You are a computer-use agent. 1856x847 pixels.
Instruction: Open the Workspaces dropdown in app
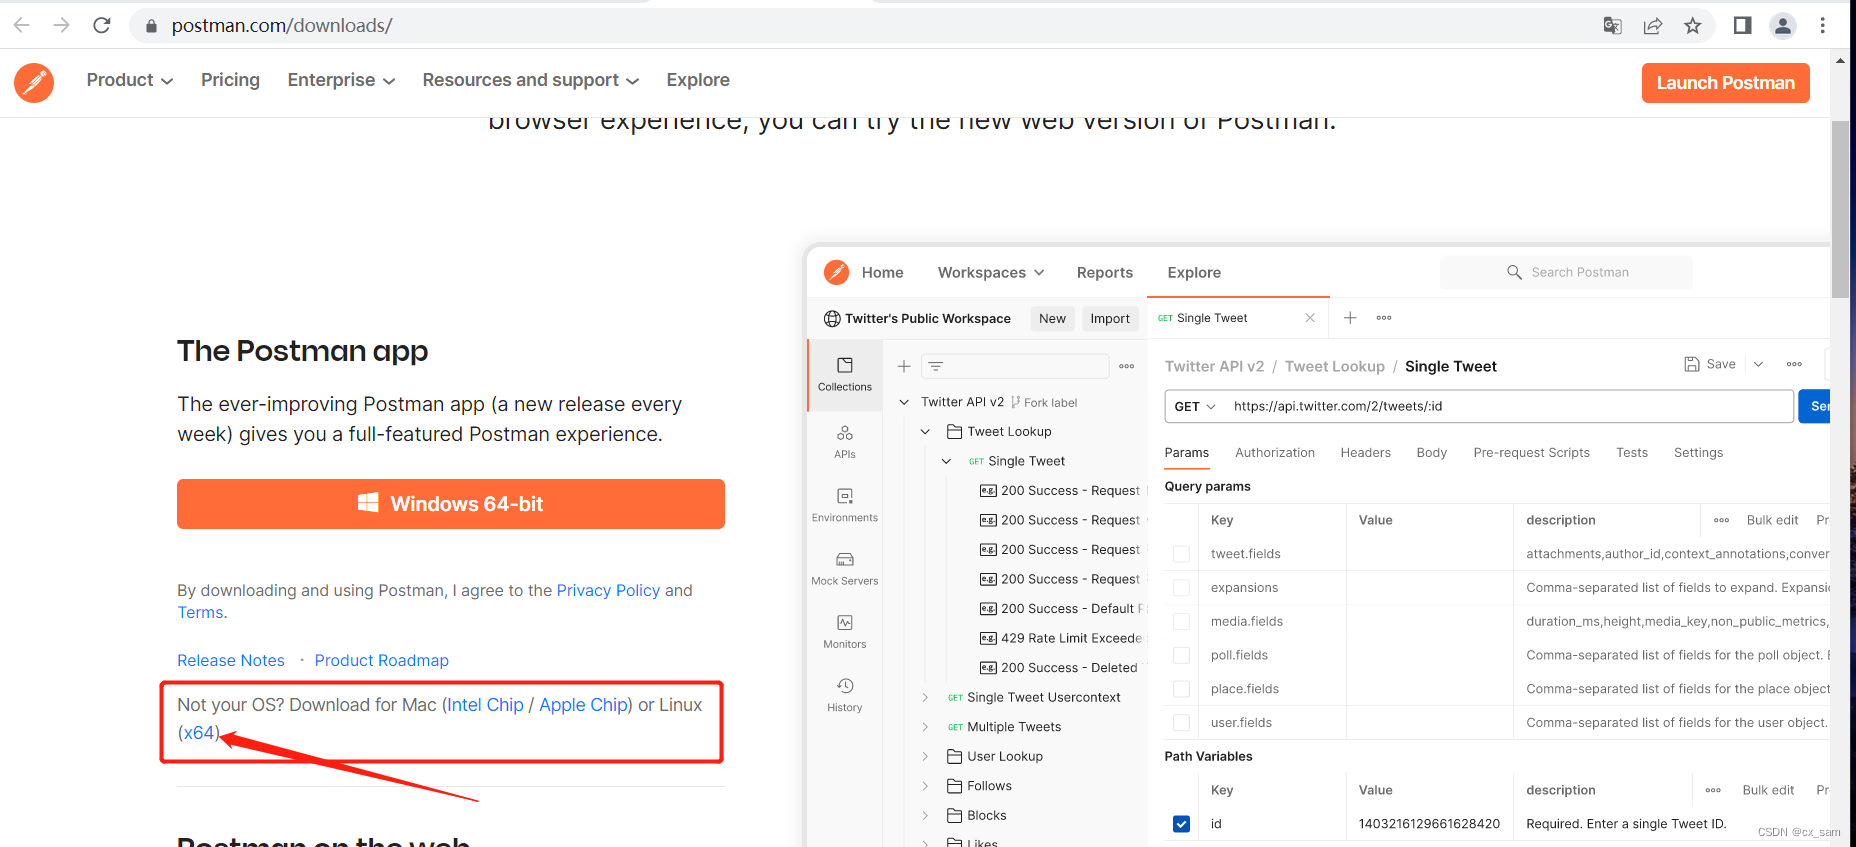click(x=991, y=272)
